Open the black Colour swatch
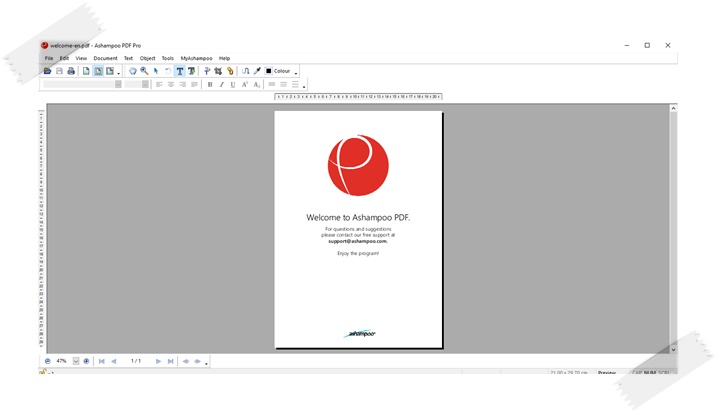 (268, 71)
